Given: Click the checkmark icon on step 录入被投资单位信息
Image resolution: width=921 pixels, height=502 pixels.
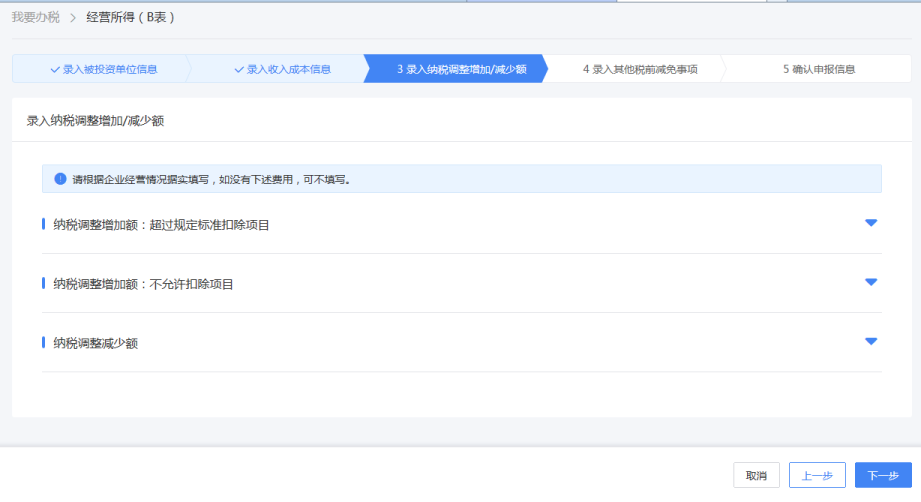Looking at the screenshot, I should tap(55, 70).
